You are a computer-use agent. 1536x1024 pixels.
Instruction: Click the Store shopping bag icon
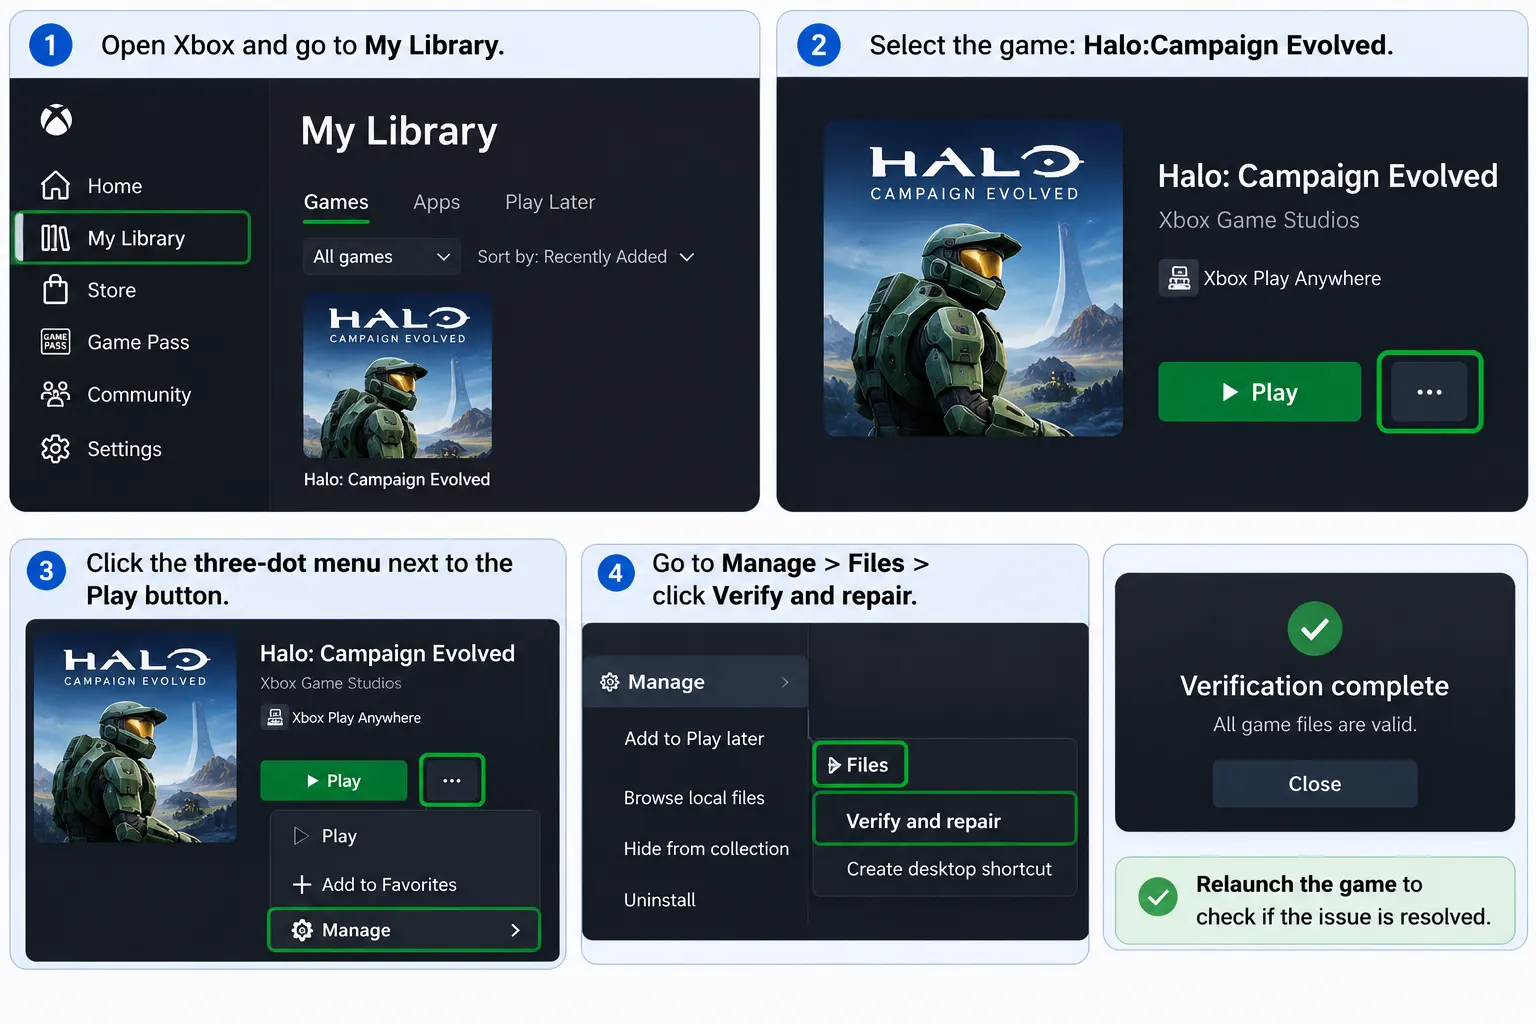[55, 290]
